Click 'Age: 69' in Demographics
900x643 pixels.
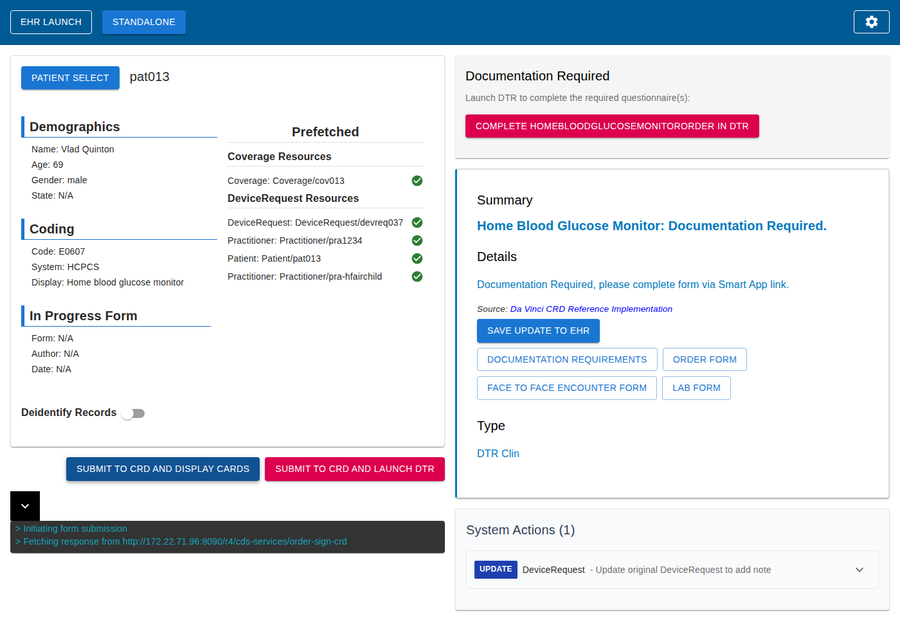pos(48,165)
